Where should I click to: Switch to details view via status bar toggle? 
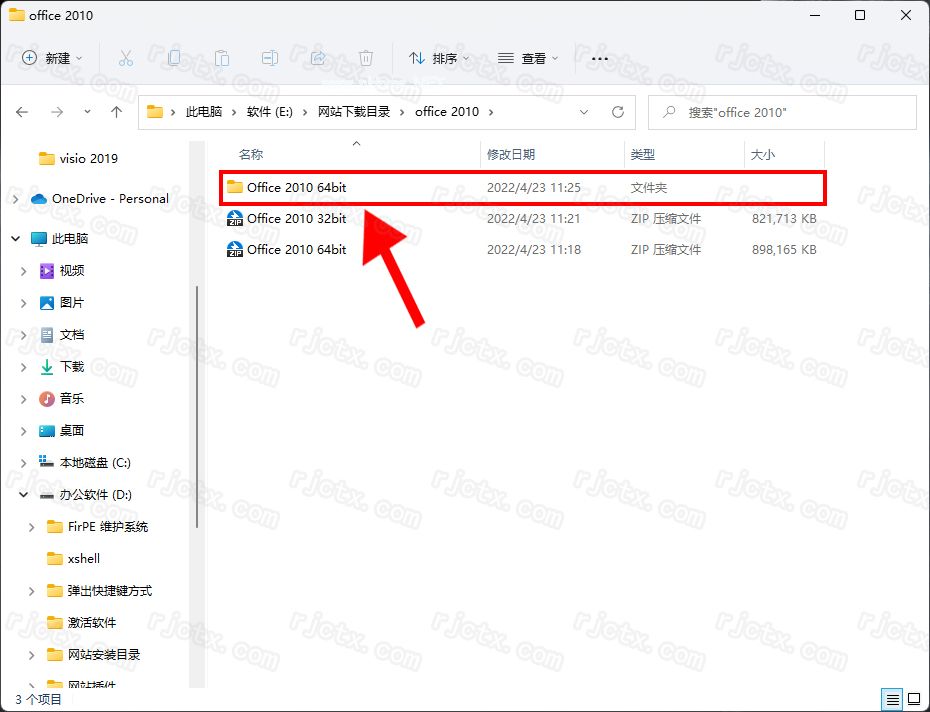[x=893, y=699]
